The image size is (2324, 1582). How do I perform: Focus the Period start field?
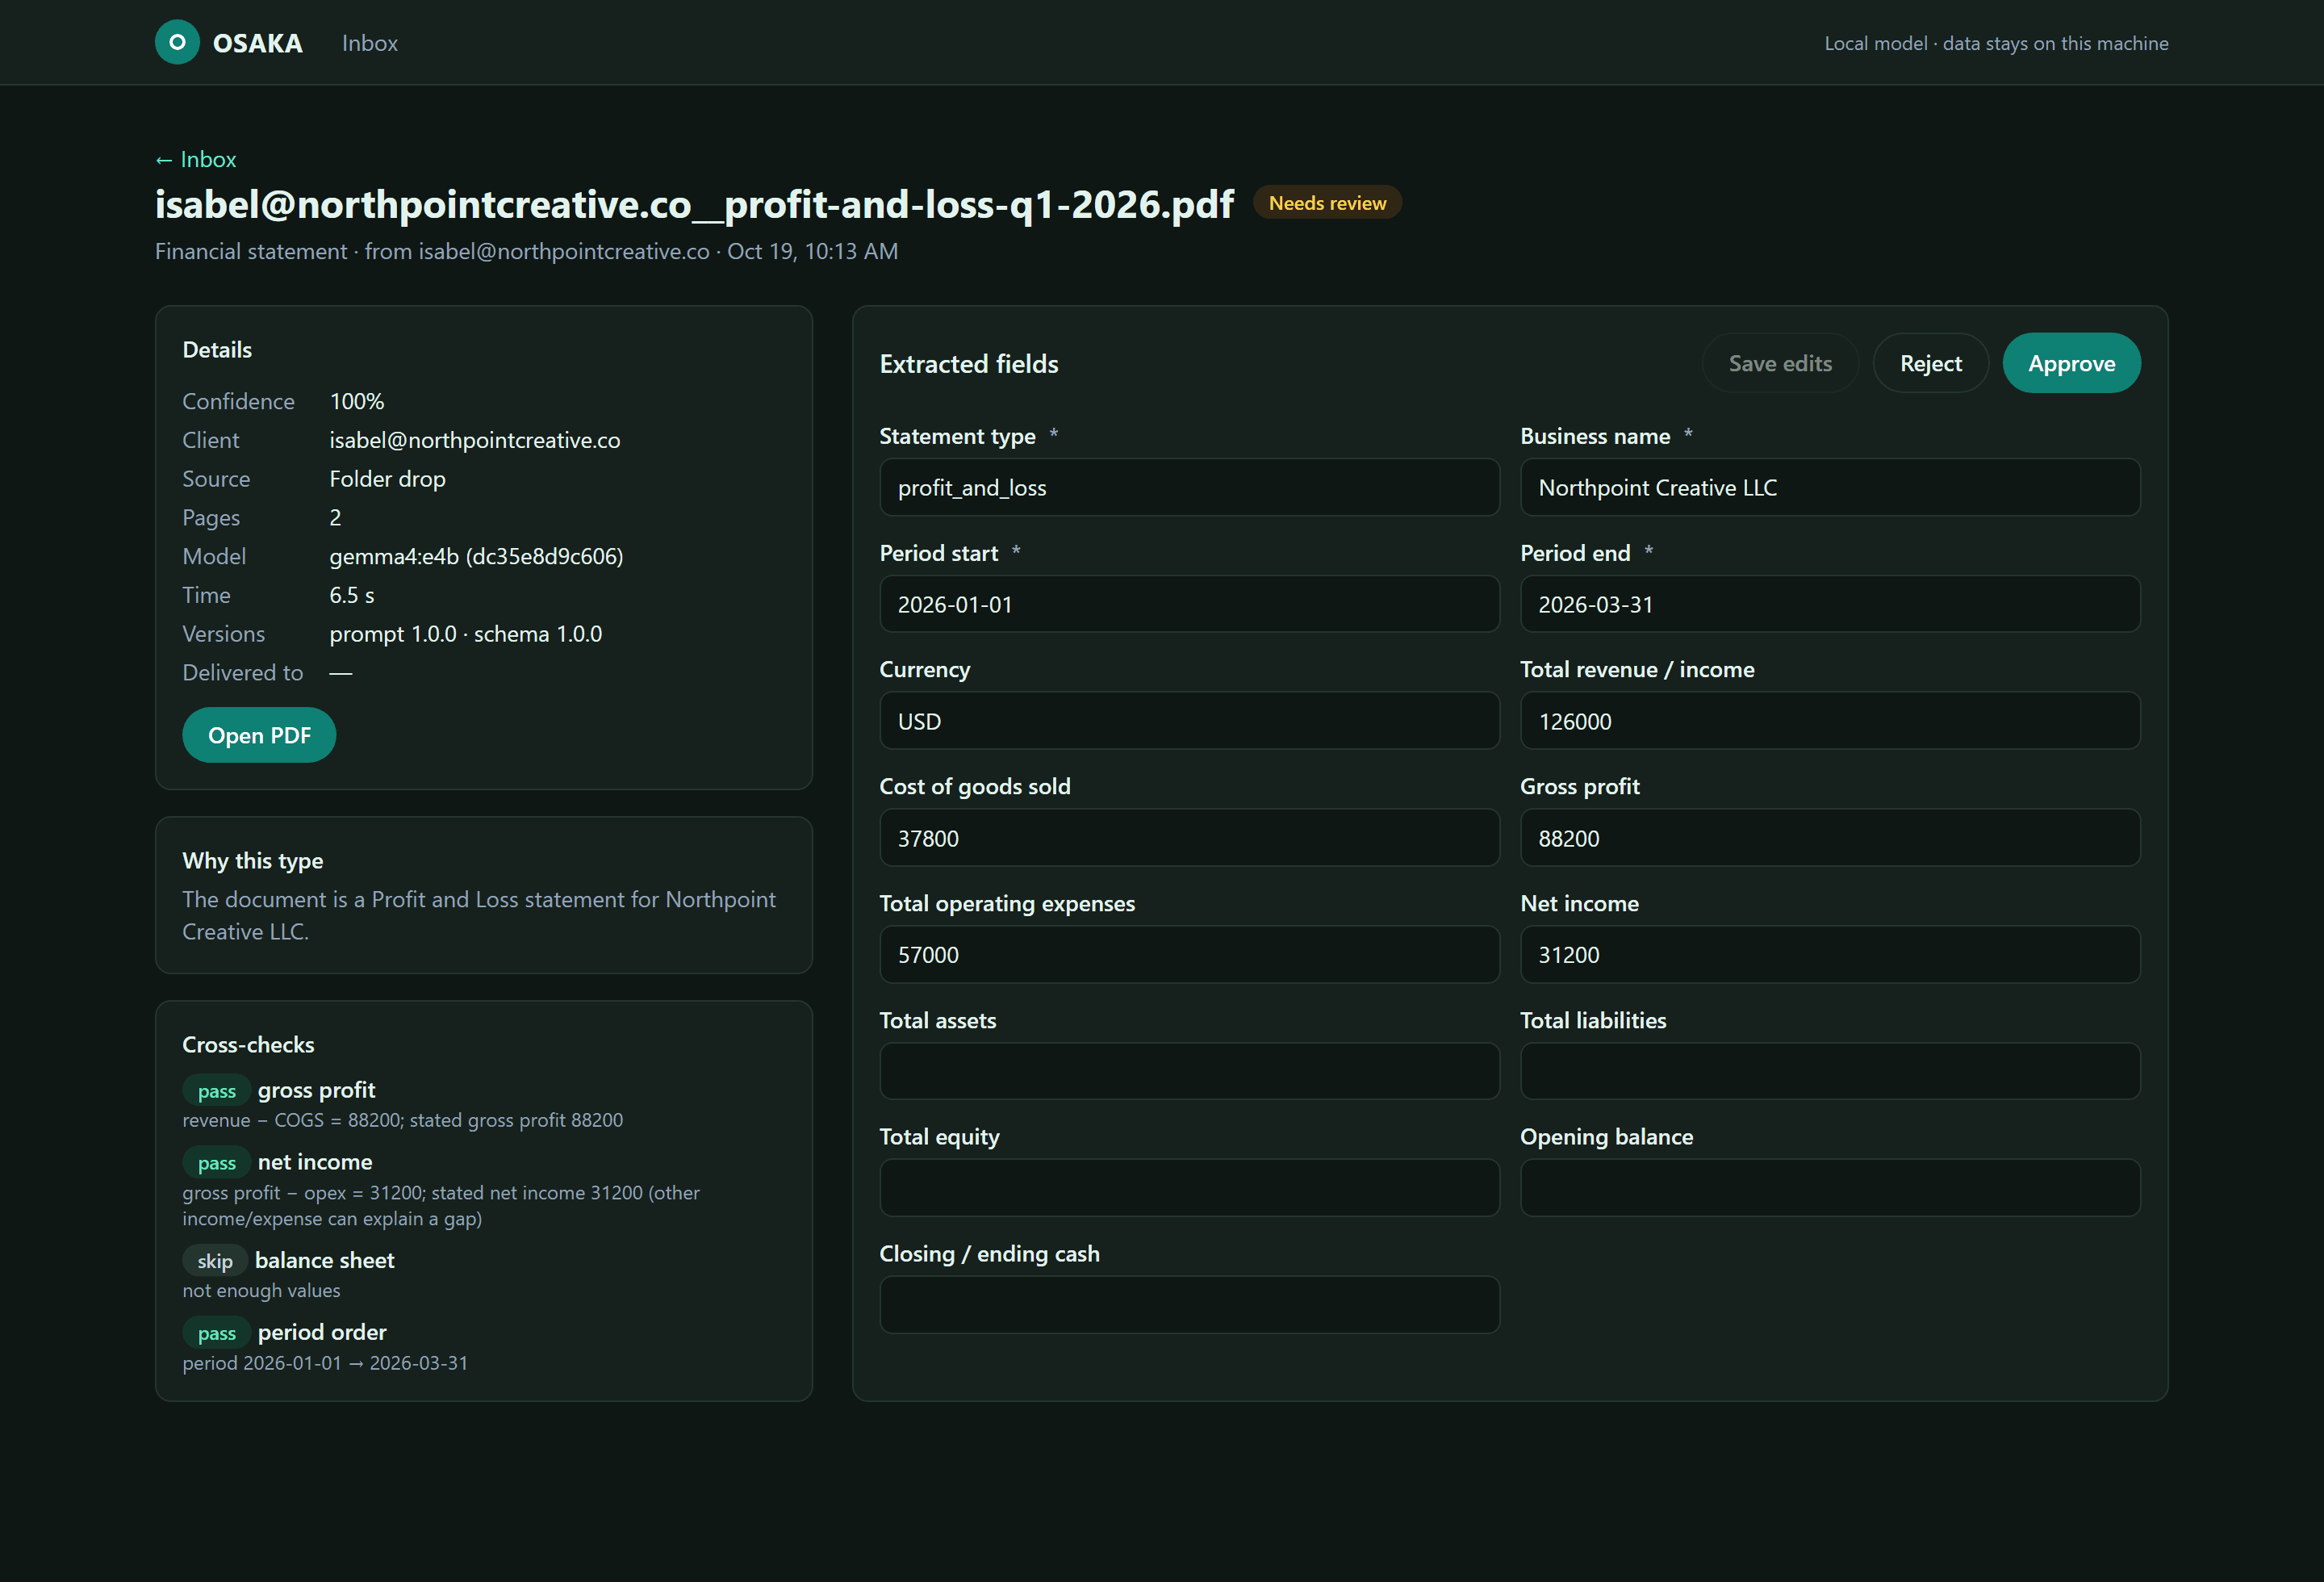1189,604
